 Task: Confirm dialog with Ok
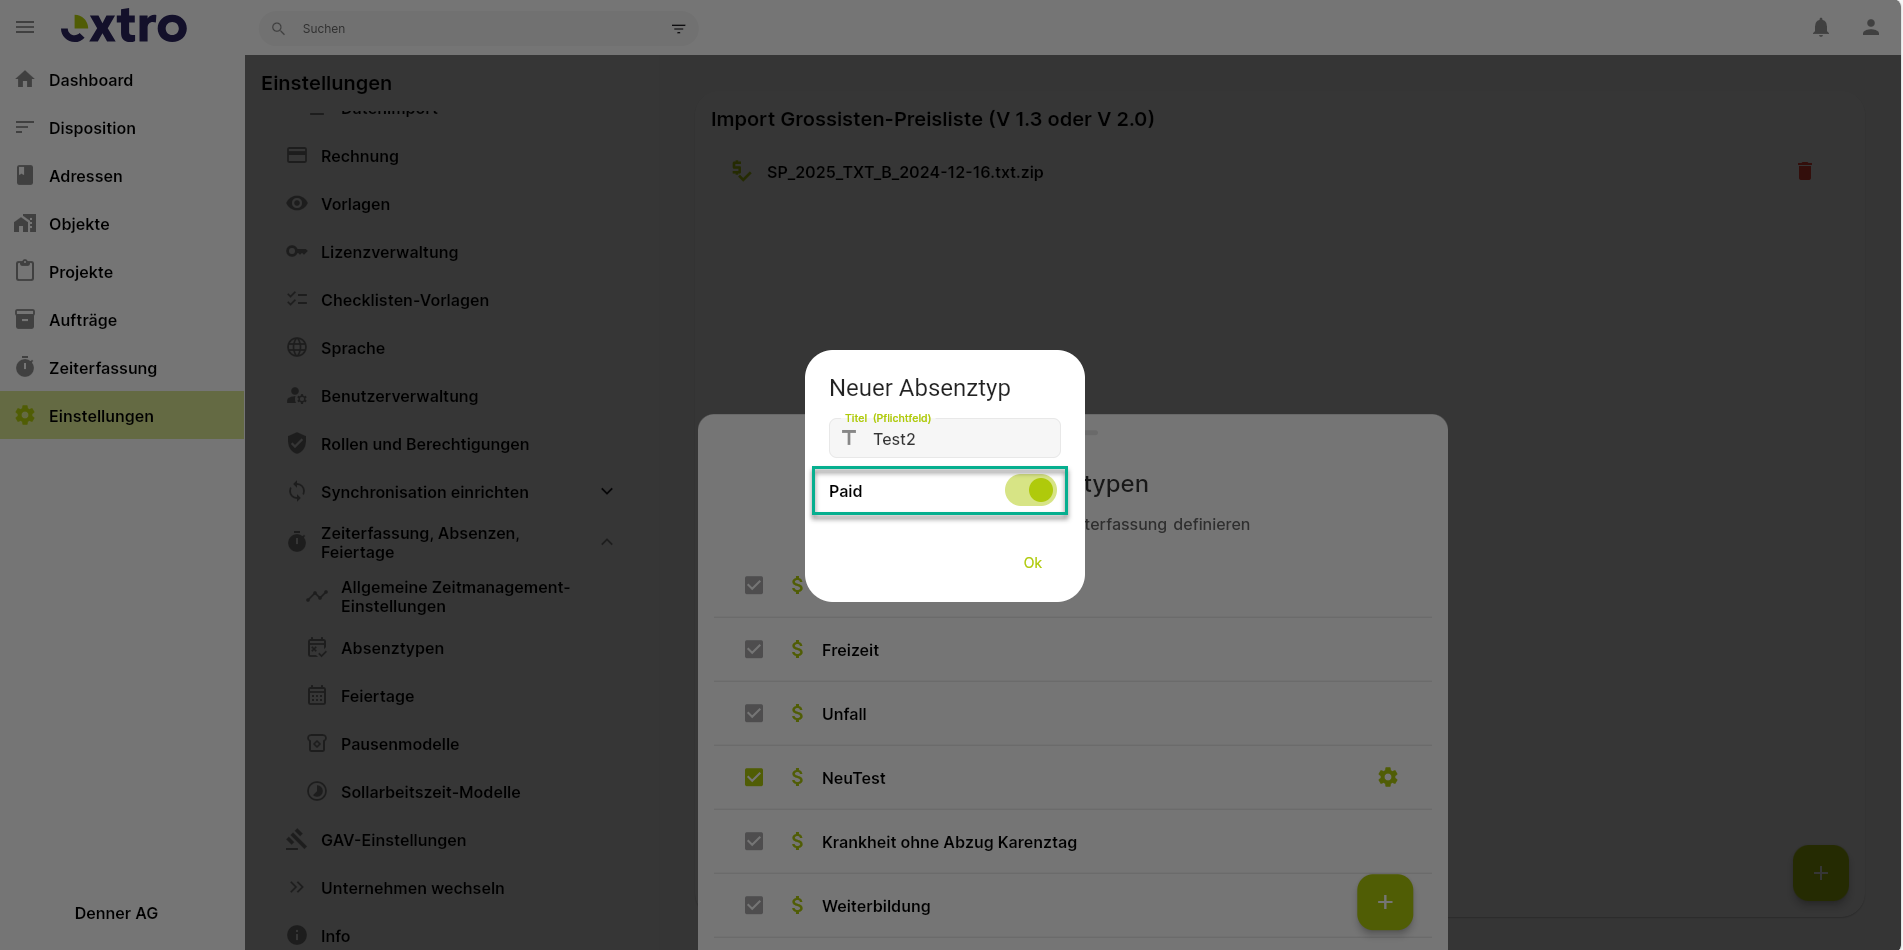click(x=1033, y=563)
